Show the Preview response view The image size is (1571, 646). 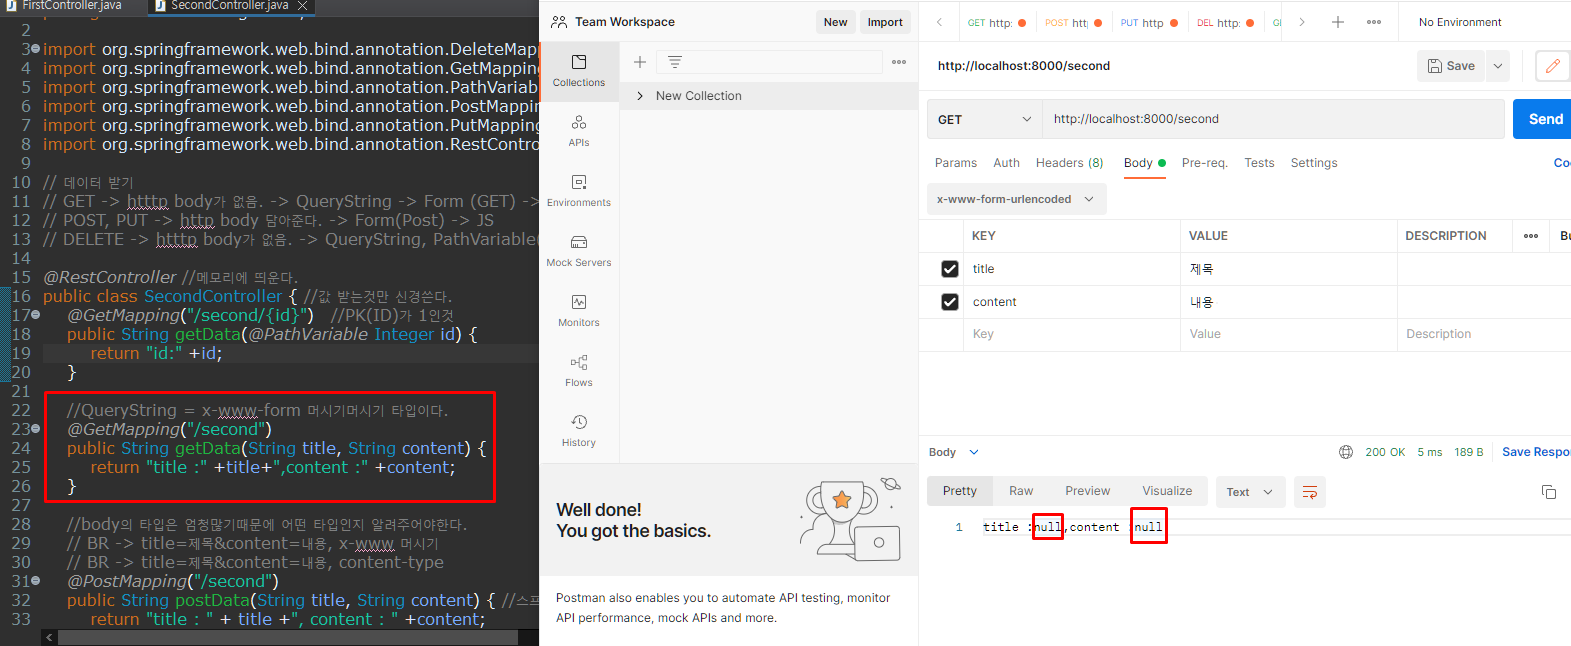coord(1088,491)
